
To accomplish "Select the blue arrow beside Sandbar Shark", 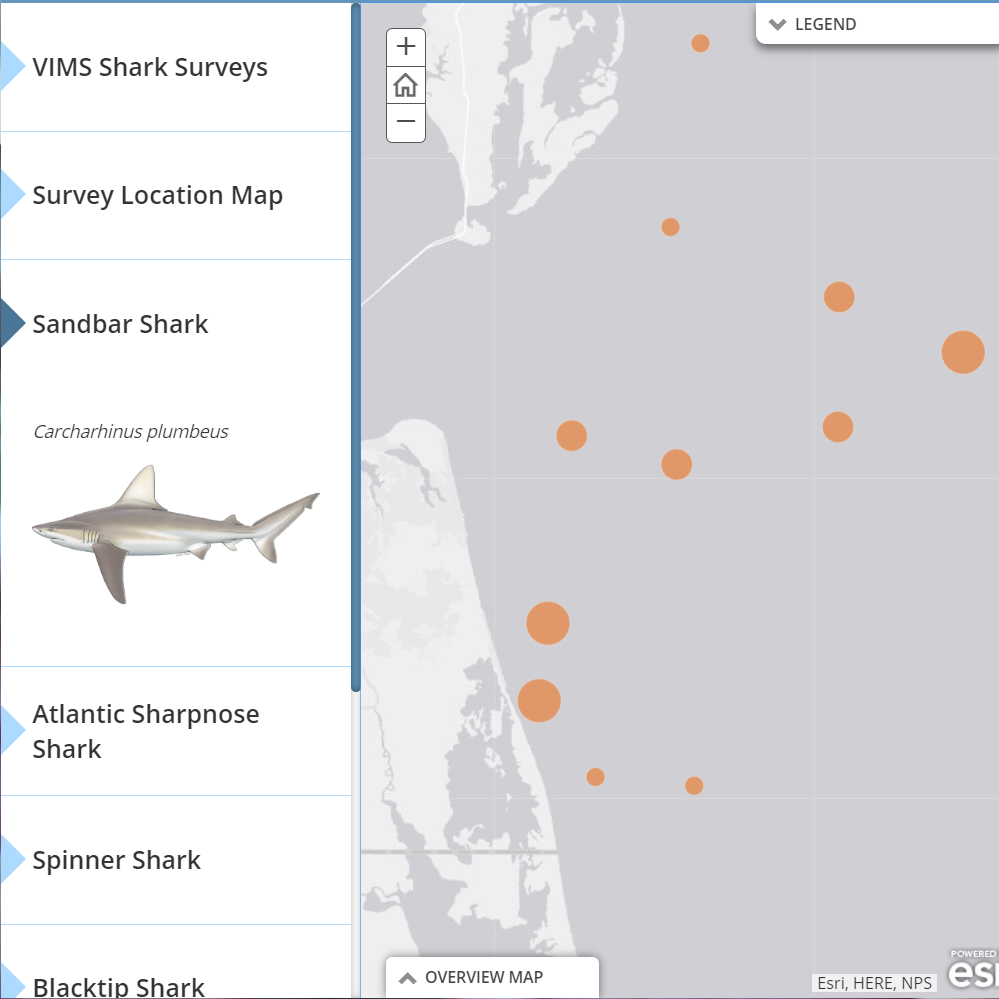I will [x=8, y=324].
